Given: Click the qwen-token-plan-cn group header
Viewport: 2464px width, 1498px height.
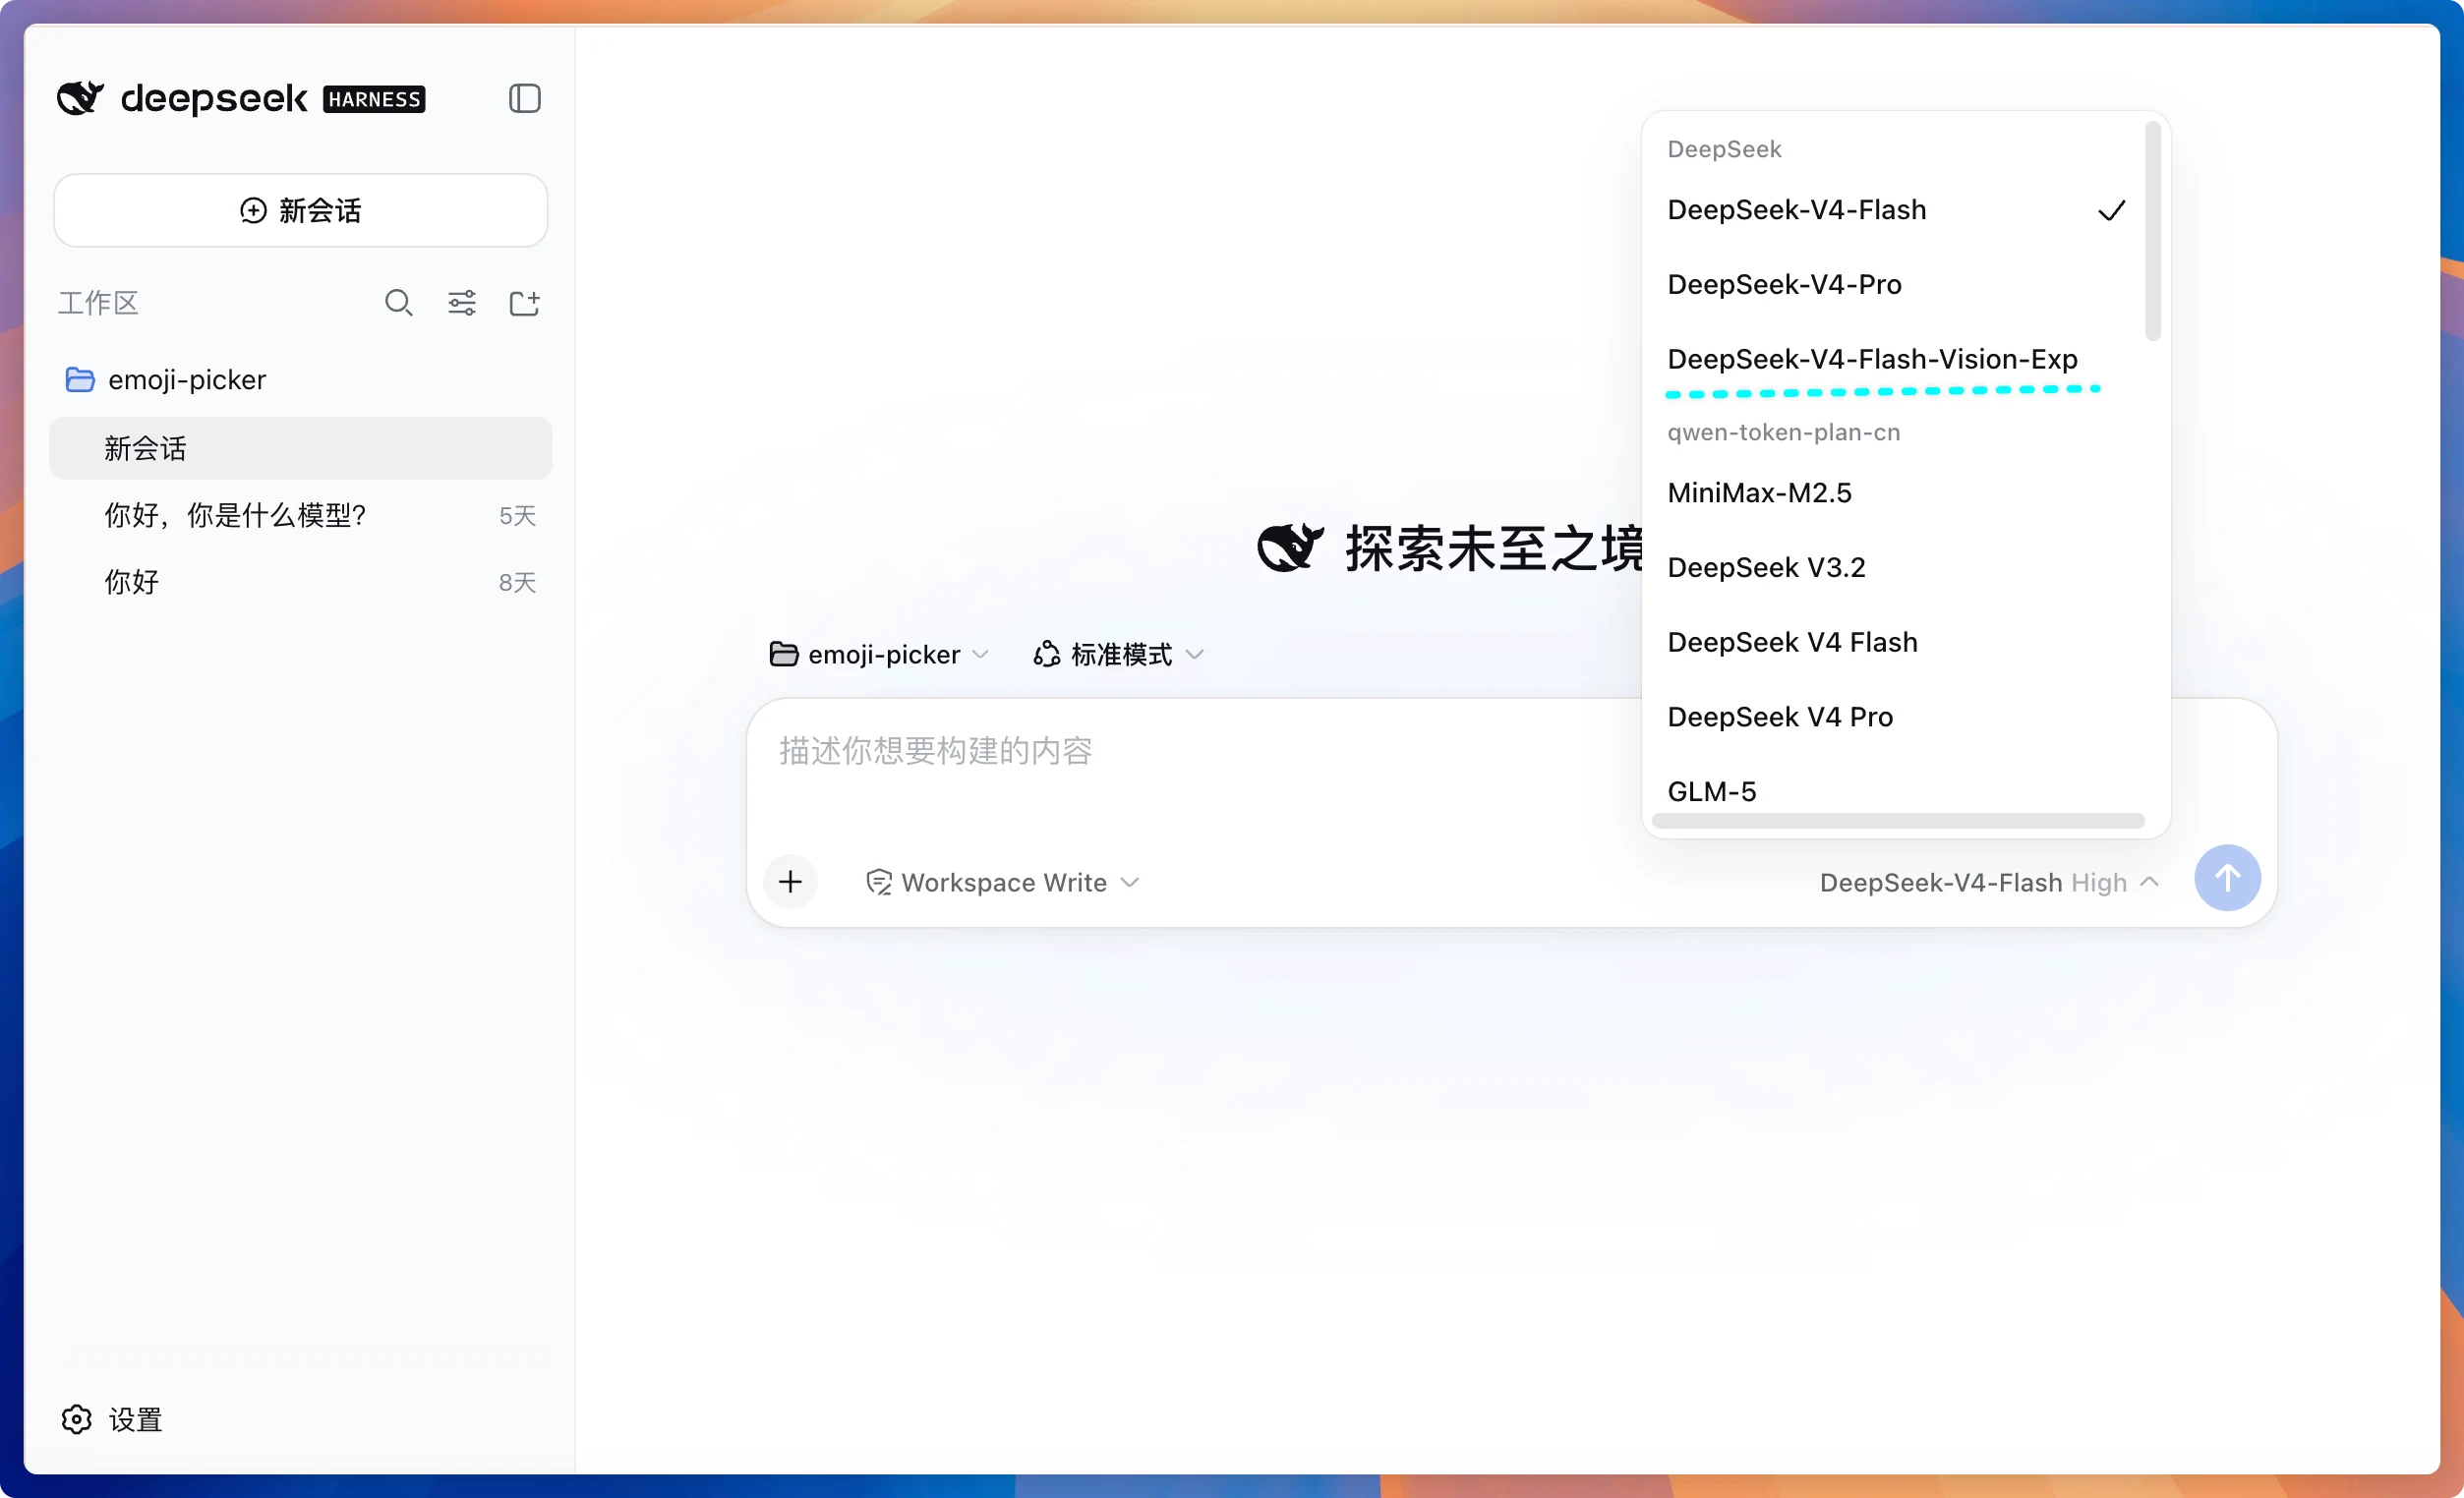Looking at the screenshot, I should pos(1783,432).
